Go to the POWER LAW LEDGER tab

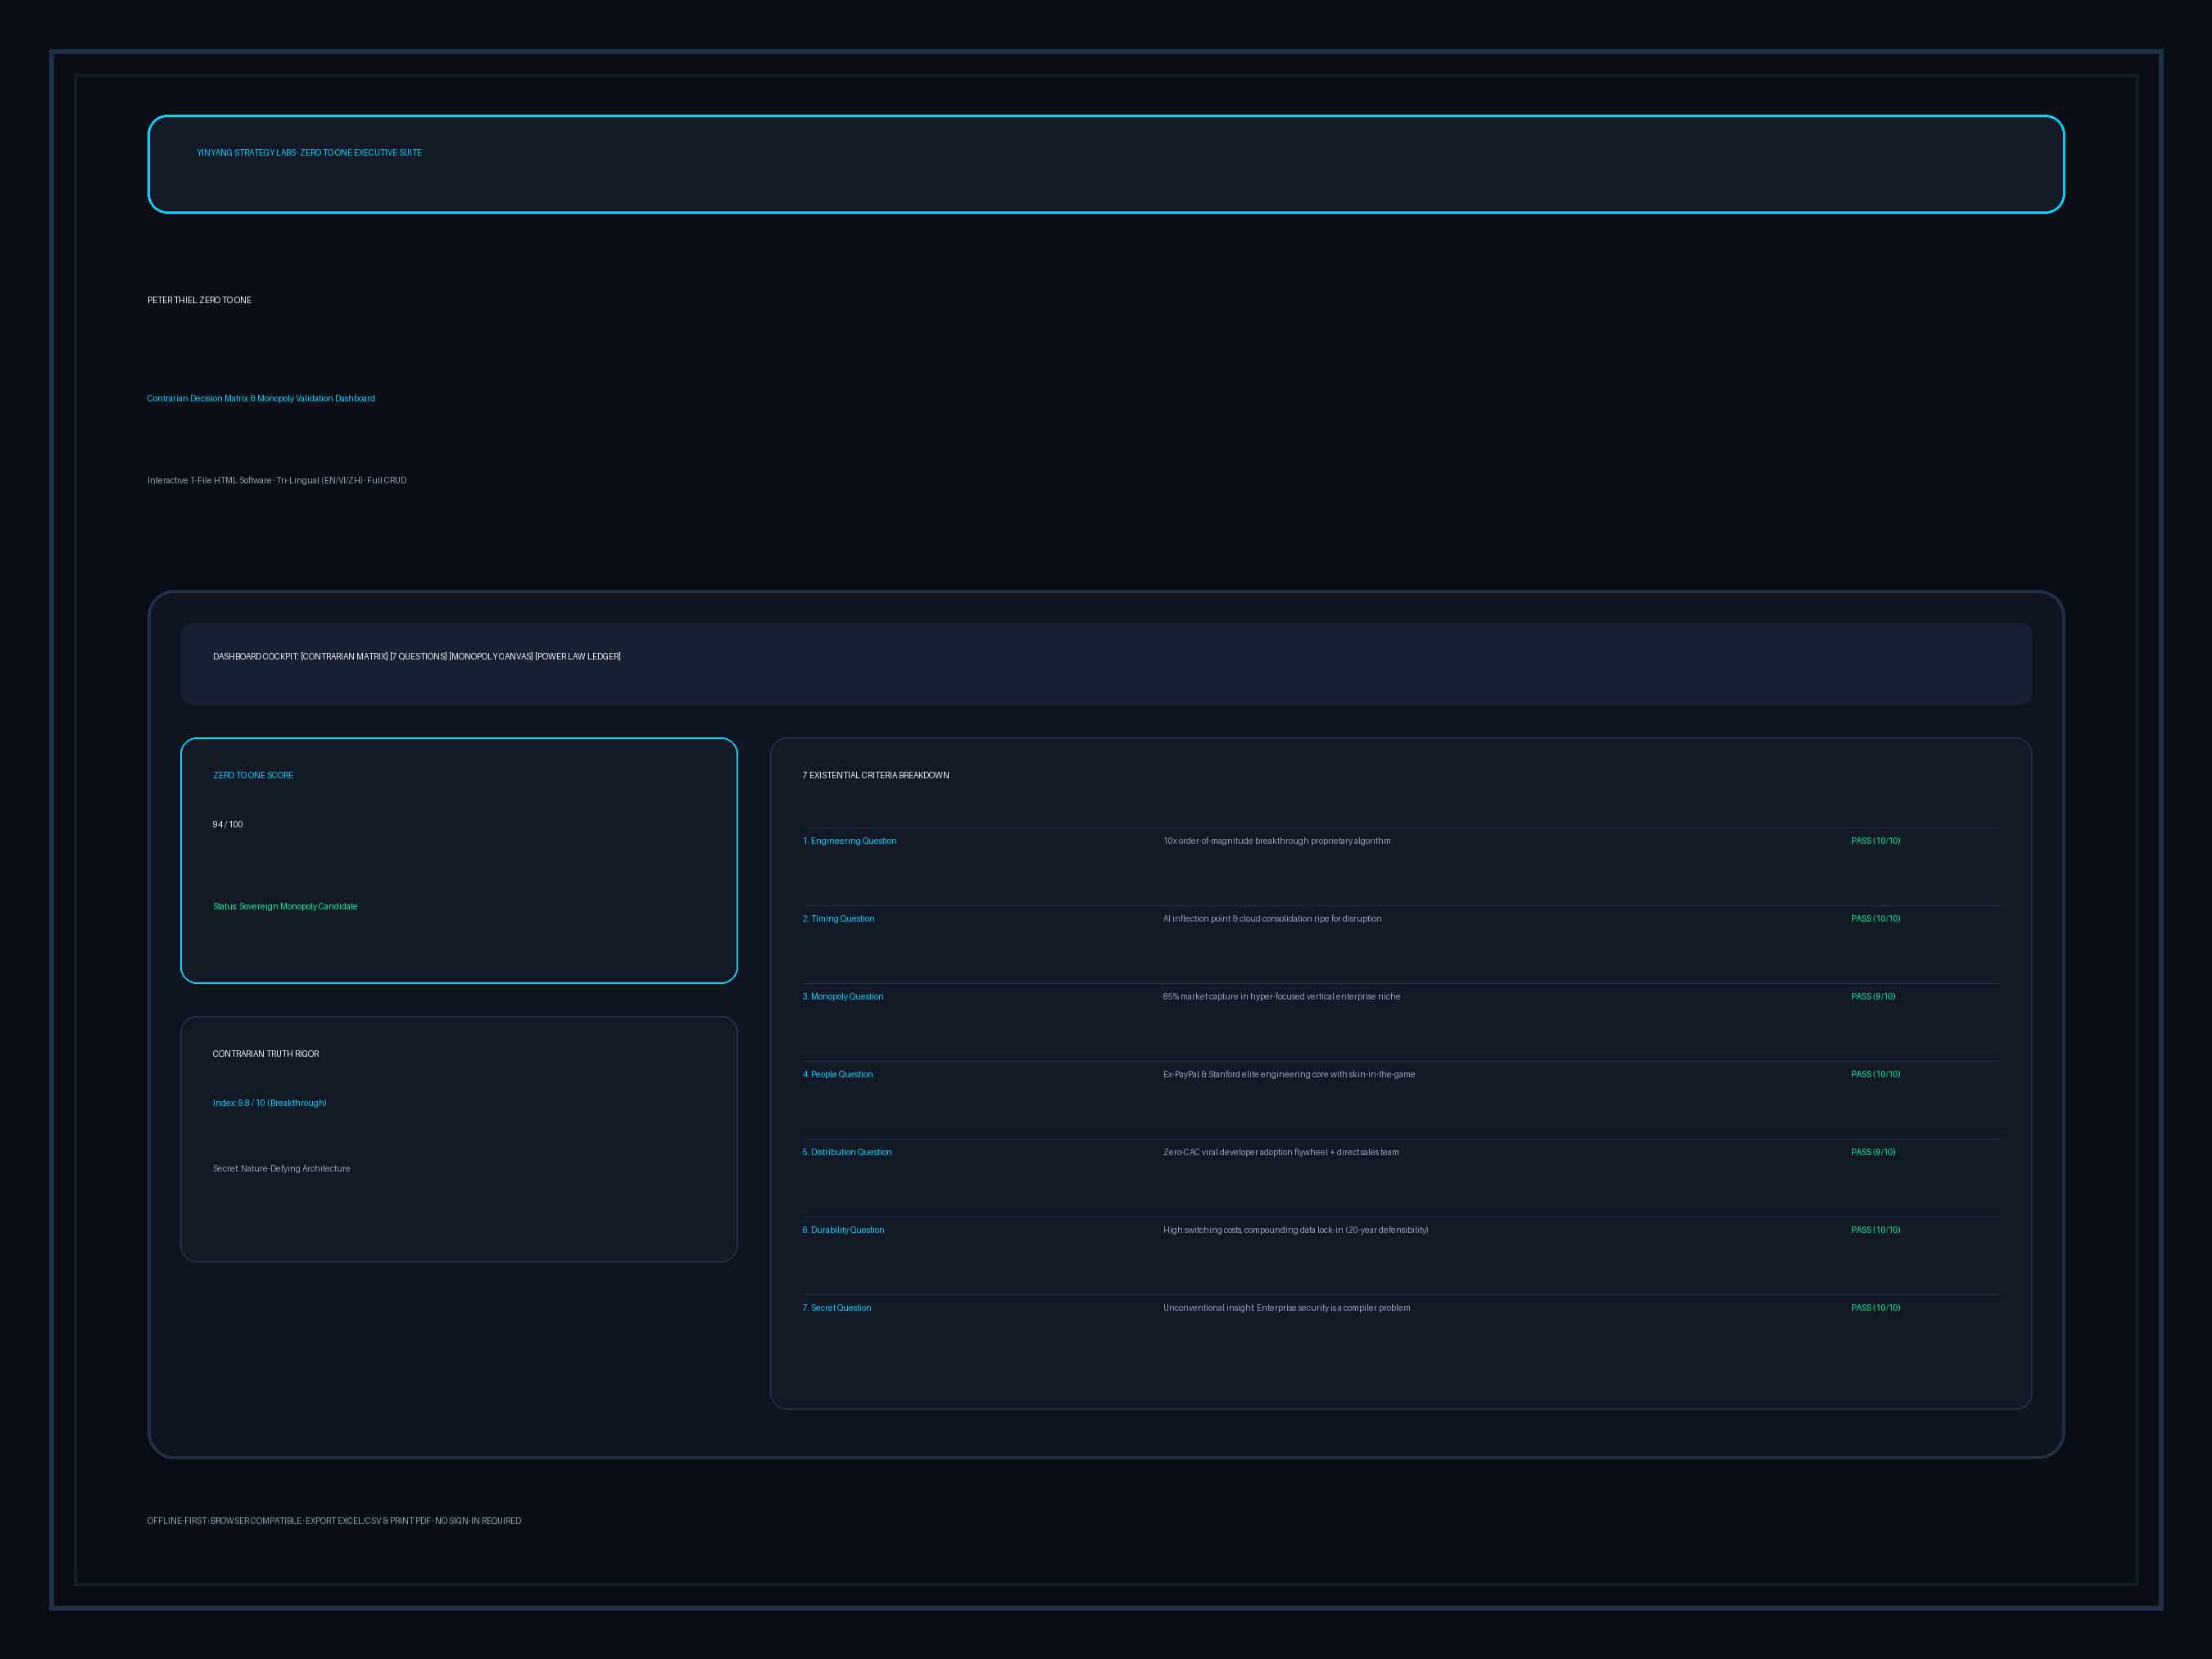(x=578, y=657)
